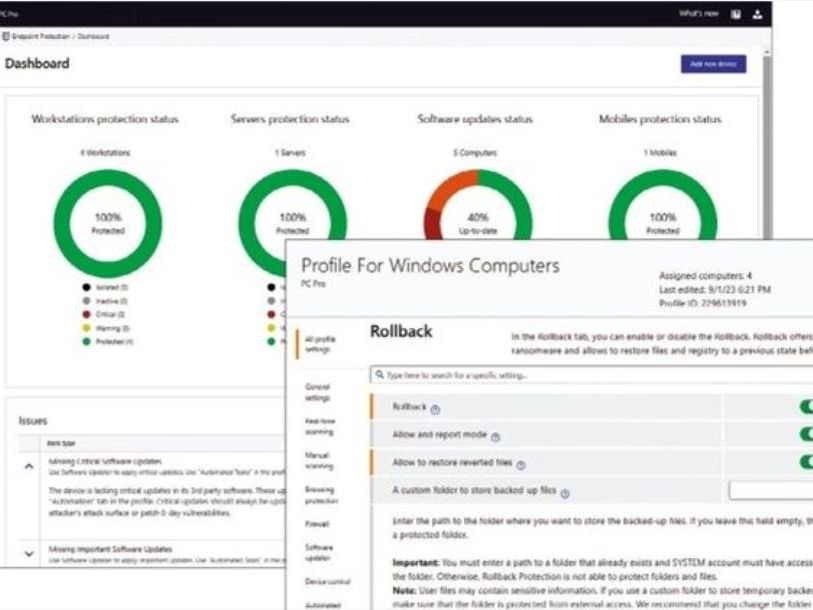Open the Browsing protection settings tab
The width and height of the screenshot is (813, 610).
point(321,495)
